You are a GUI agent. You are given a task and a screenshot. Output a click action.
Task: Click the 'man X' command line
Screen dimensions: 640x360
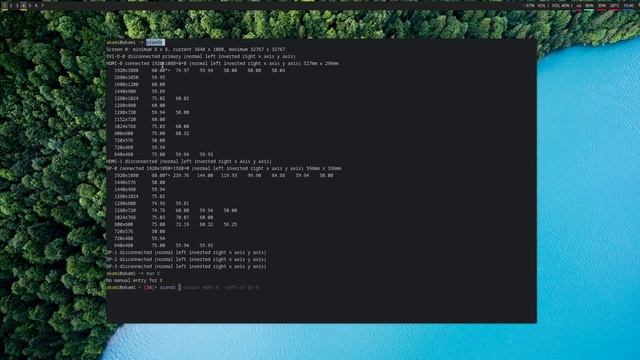[153, 273]
